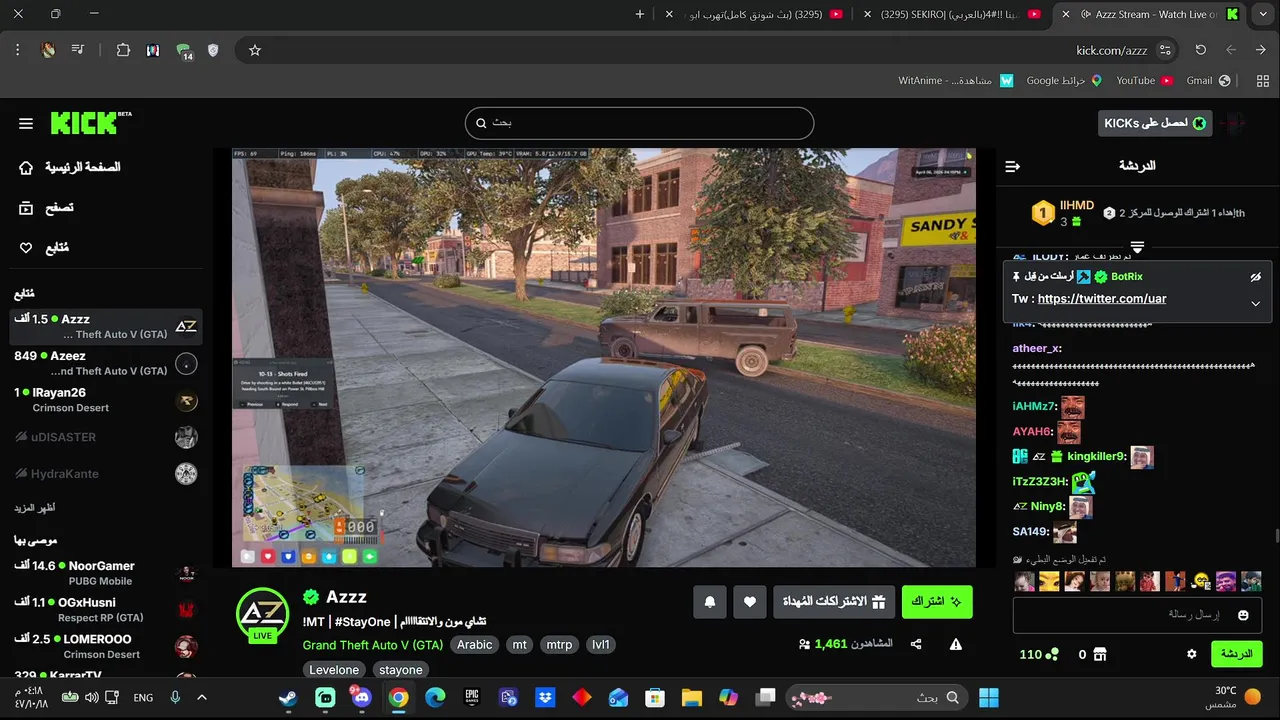Open the Gmail bookmark
Image resolution: width=1280 pixels, height=720 pixels.
tap(1208, 81)
